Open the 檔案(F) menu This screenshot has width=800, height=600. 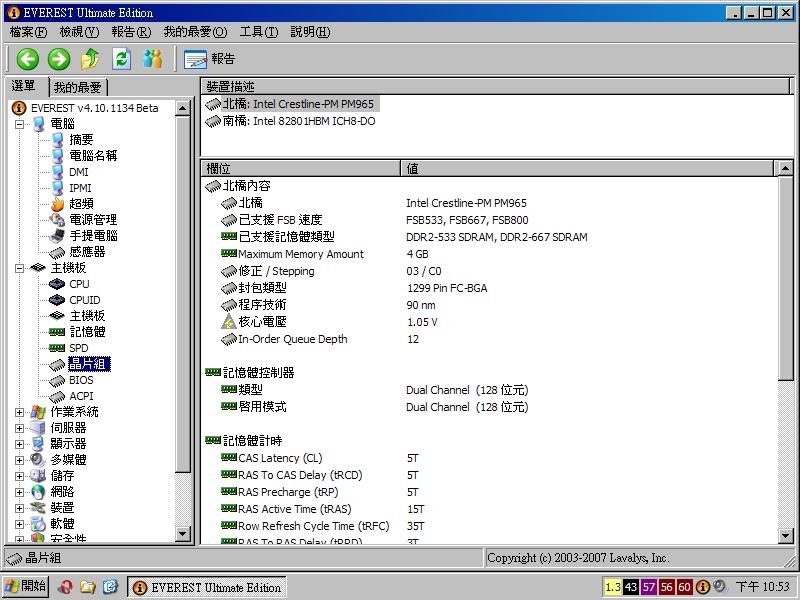tap(29, 32)
